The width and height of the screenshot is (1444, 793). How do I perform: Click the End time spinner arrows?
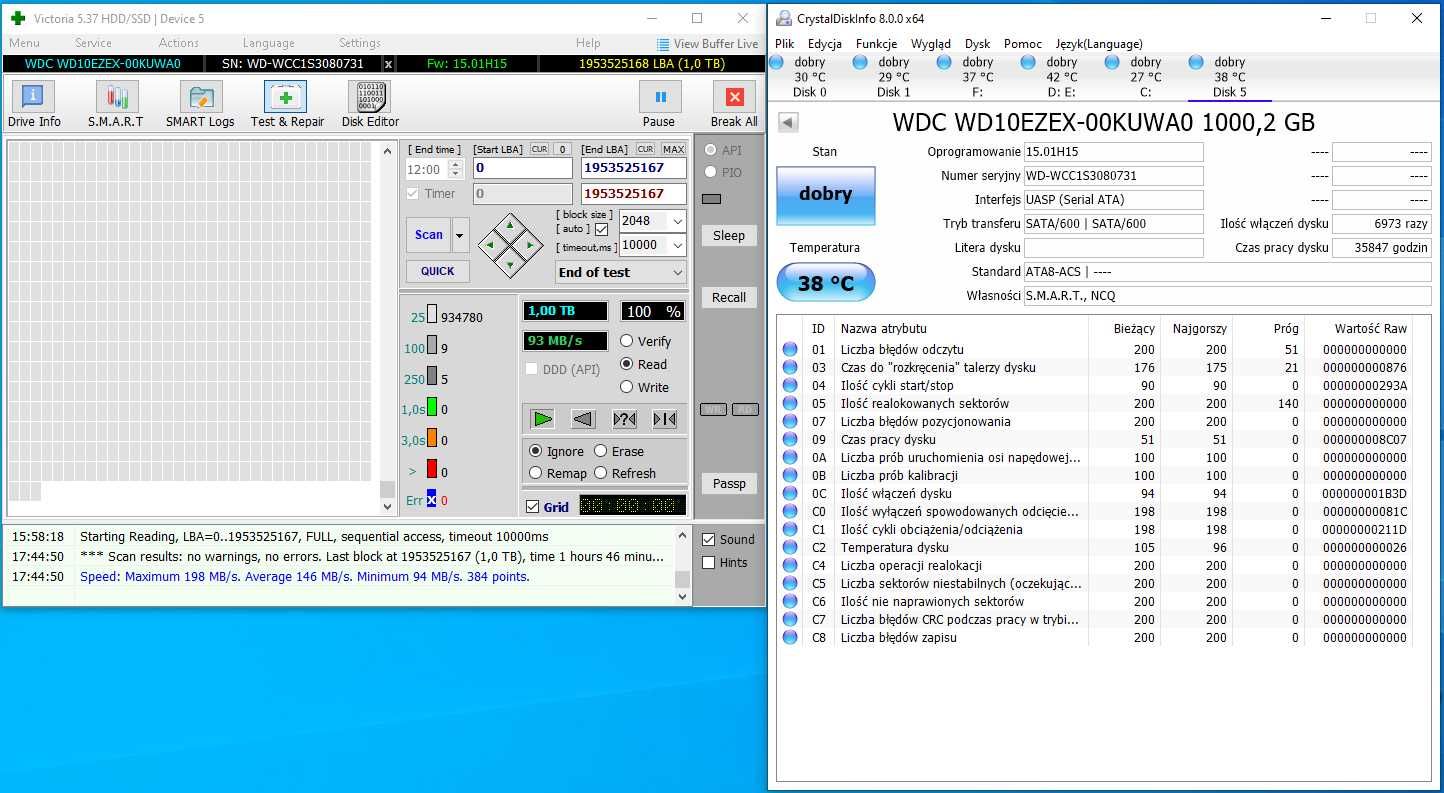tap(456, 169)
